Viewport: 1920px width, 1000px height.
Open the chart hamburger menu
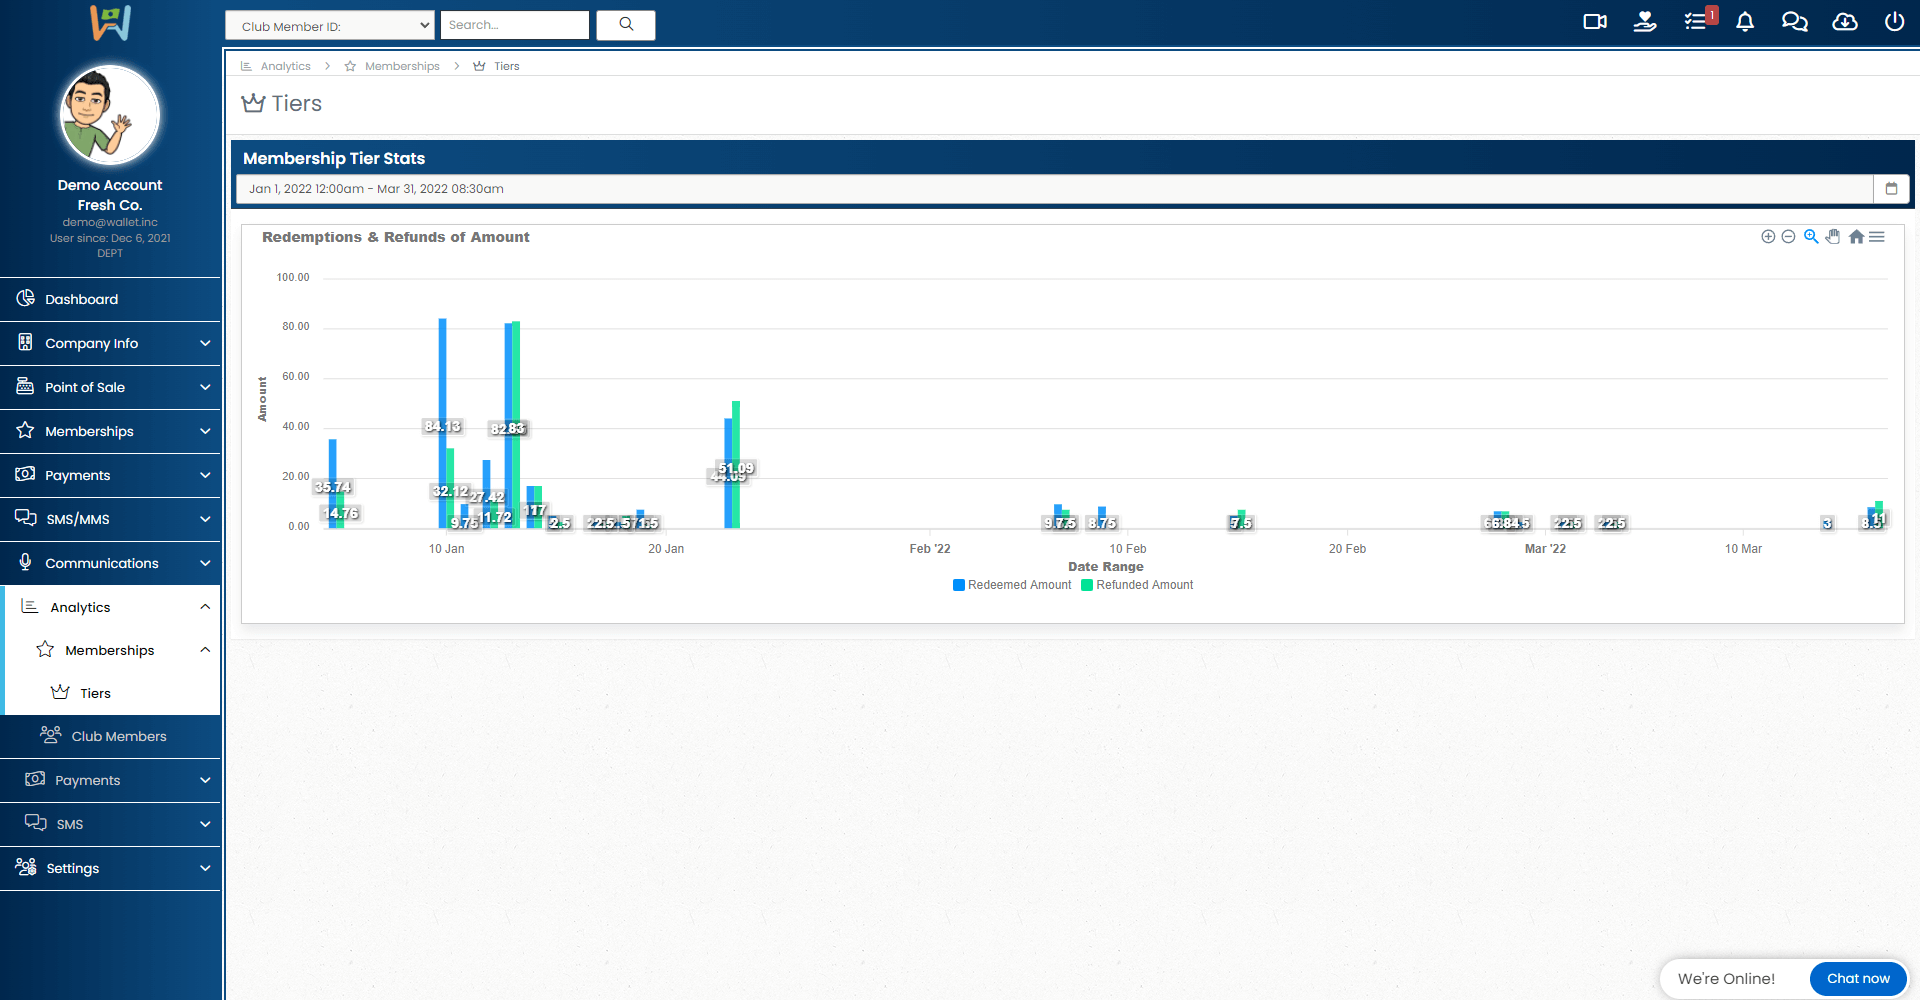point(1877,237)
